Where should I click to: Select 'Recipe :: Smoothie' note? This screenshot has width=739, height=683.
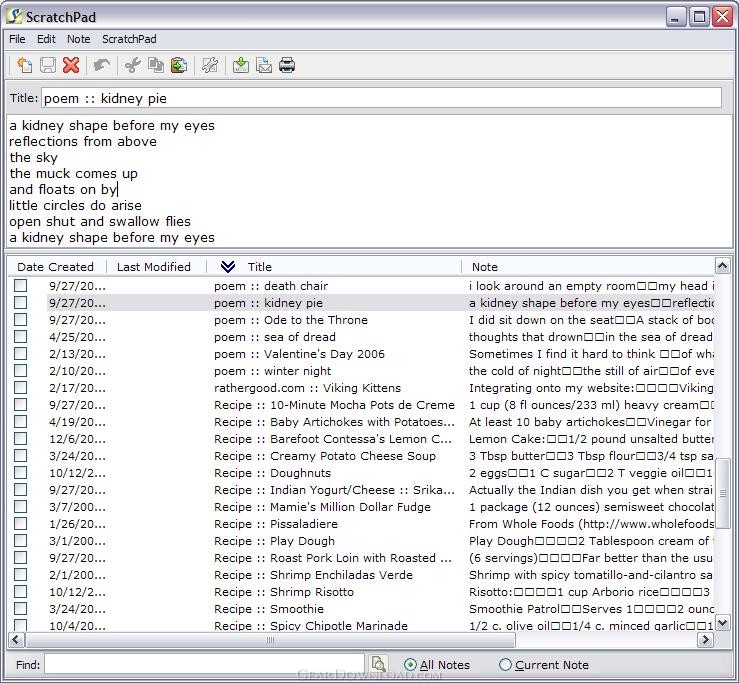click(x=269, y=609)
